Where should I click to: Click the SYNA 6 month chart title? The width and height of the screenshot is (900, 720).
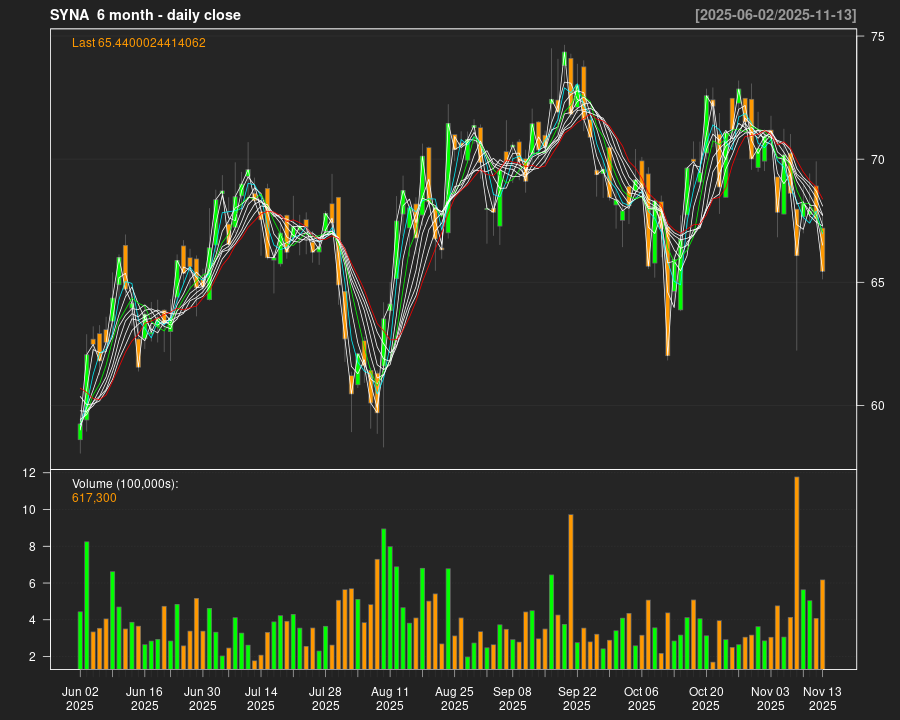click(x=145, y=15)
